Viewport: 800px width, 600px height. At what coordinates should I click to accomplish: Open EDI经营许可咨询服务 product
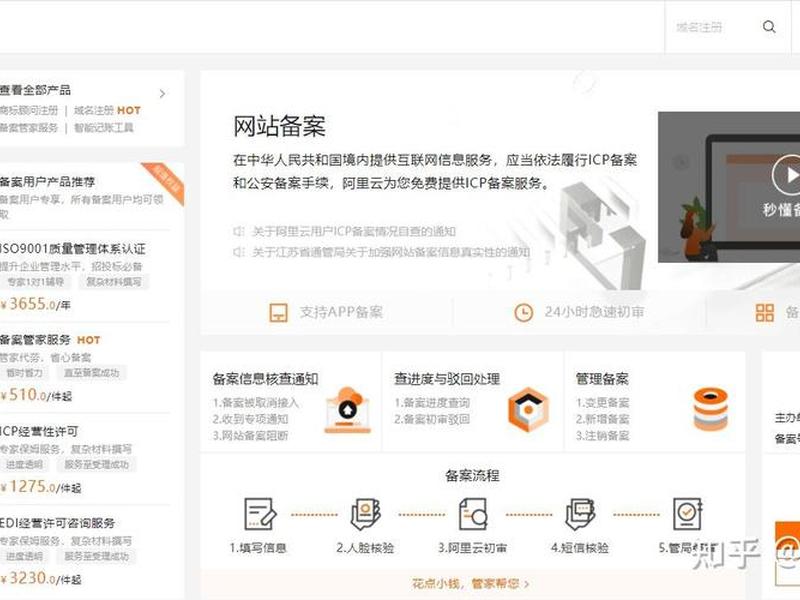57,523
